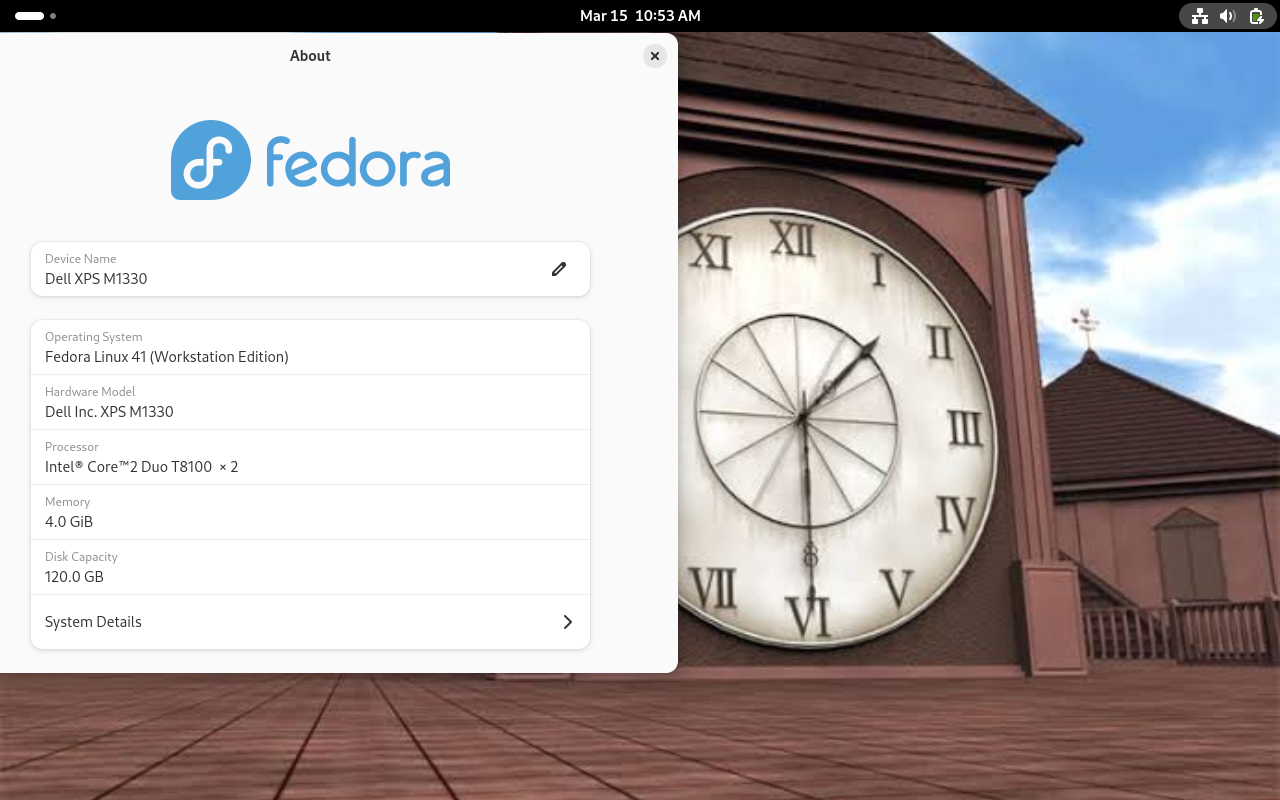Click the fedora wordmark text
Screen dimensions: 1280x800
[358, 162]
